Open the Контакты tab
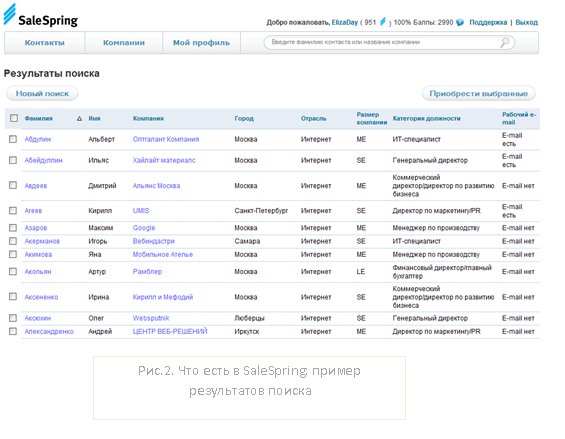Image resolution: width=565 pixels, height=439 pixels. tap(45, 43)
